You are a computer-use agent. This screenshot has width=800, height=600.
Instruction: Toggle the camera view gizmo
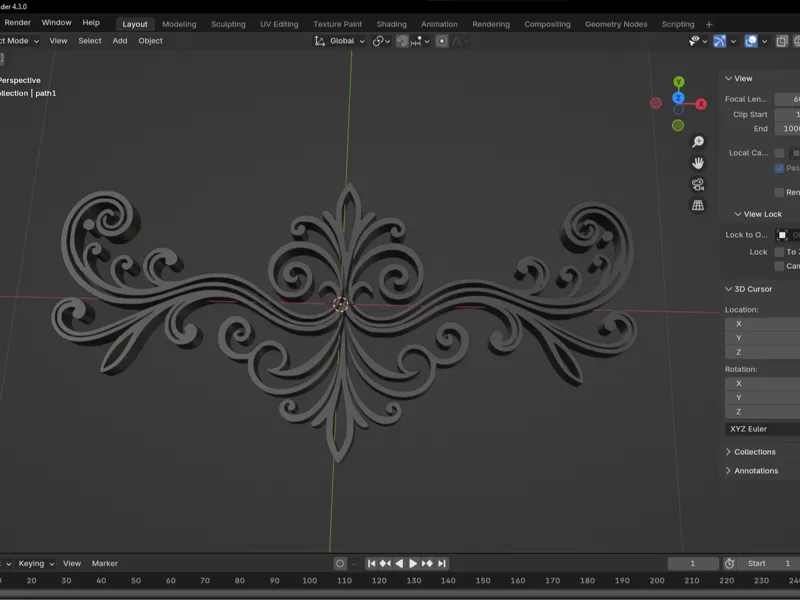click(x=697, y=184)
